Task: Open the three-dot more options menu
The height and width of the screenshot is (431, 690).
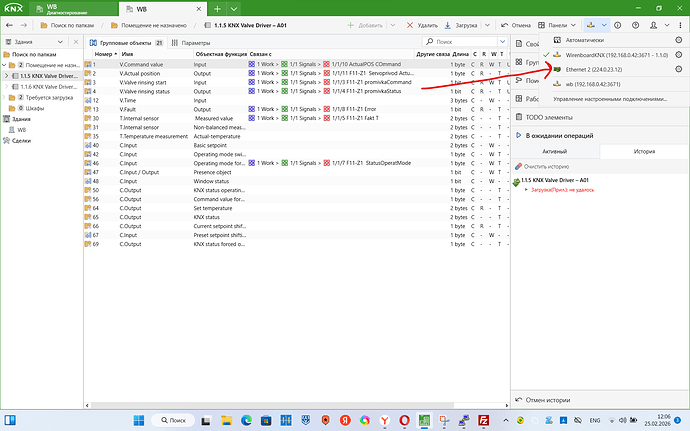Action: 680,26
